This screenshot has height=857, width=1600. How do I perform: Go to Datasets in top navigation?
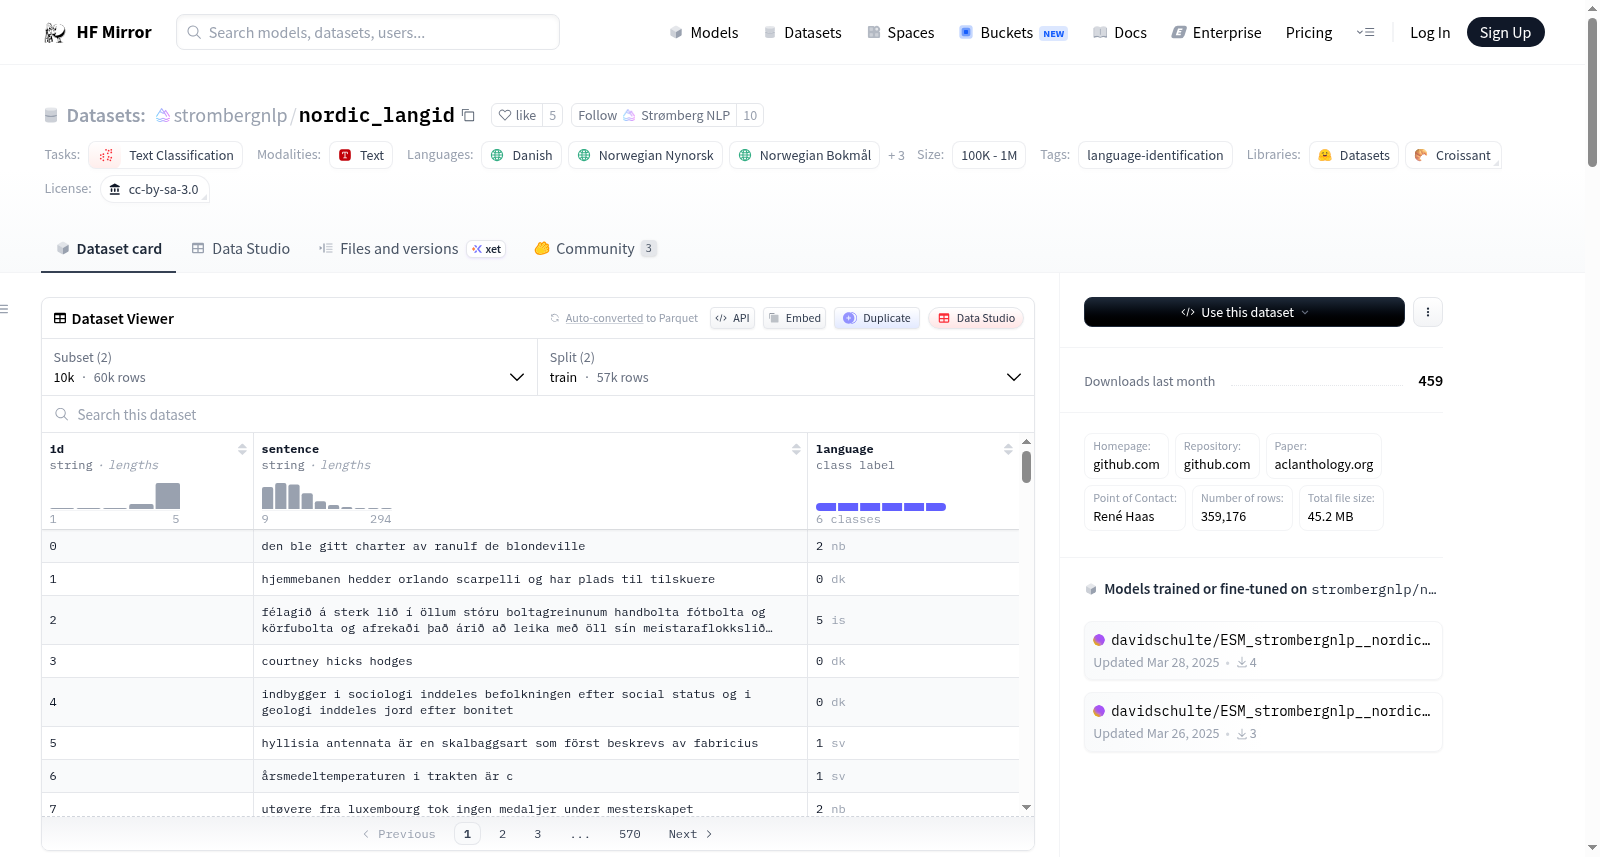(802, 33)
